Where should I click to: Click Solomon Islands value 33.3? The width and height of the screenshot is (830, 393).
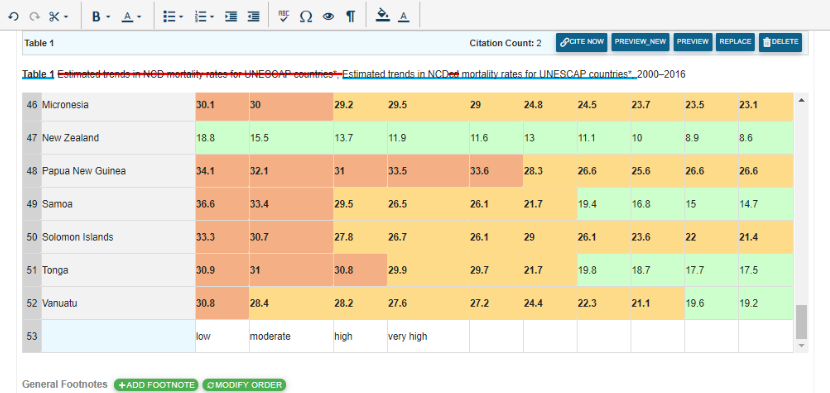click(222, 237)
